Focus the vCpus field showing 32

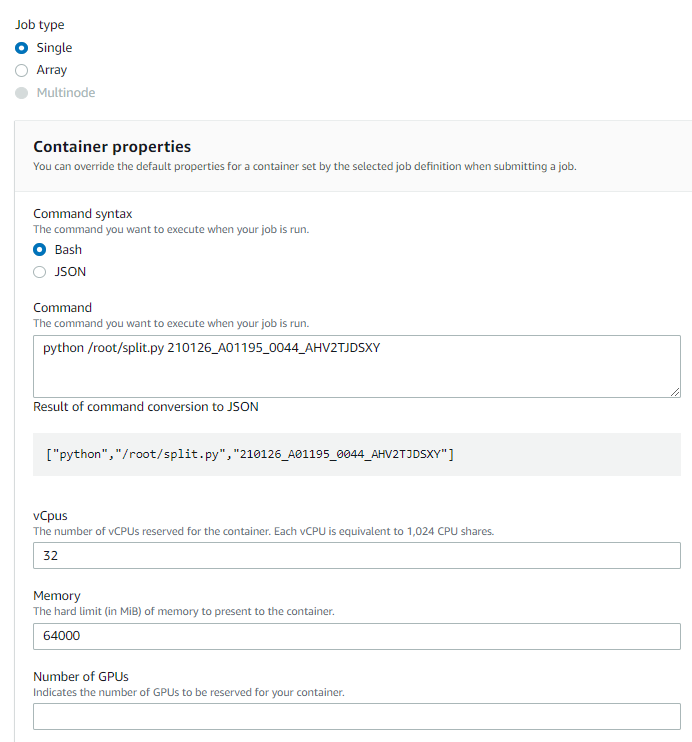point(357,556)
